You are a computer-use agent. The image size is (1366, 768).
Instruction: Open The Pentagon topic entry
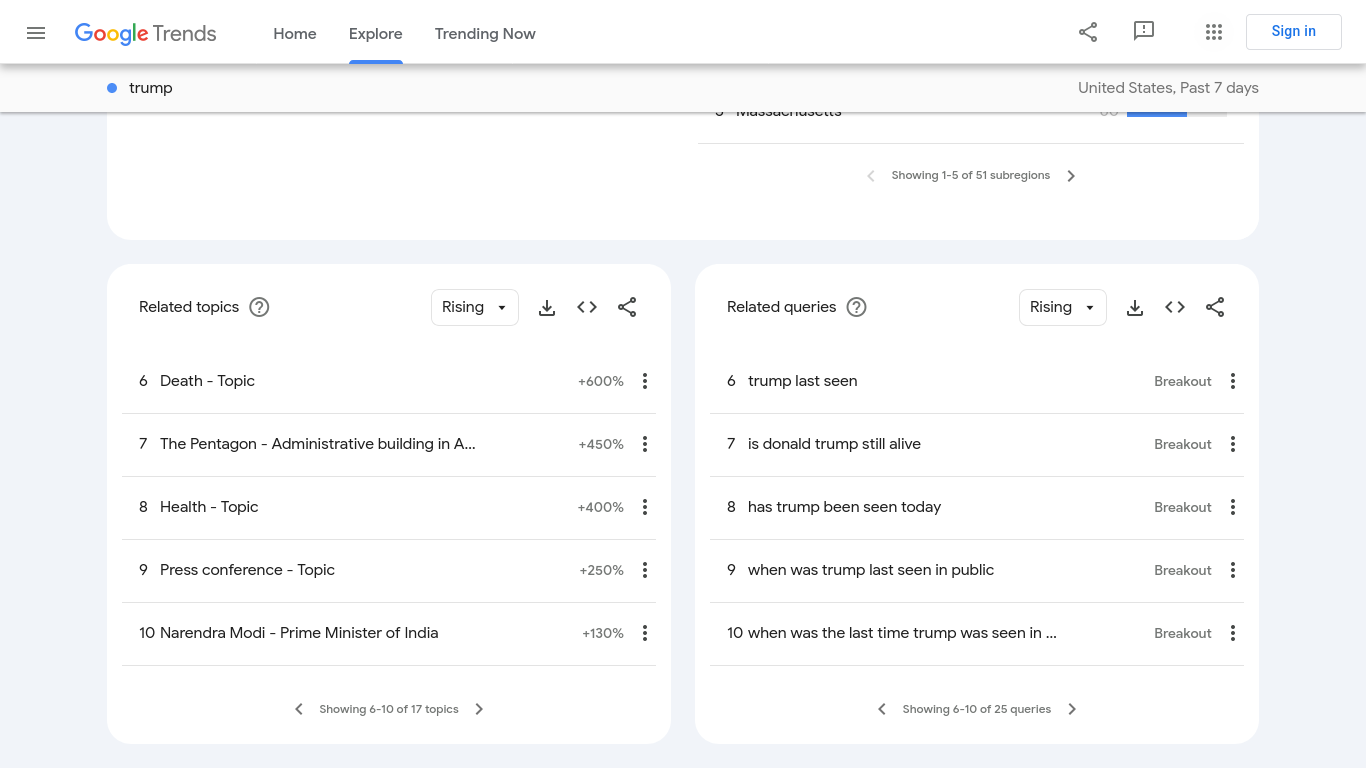pos(318,444)
